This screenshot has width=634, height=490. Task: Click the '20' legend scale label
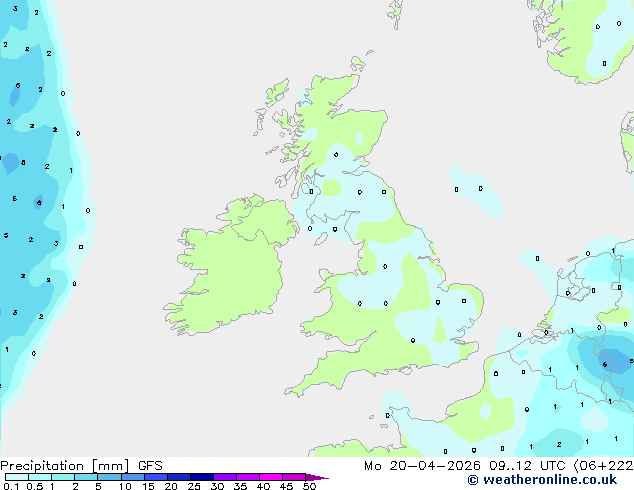tap(171, 486)
